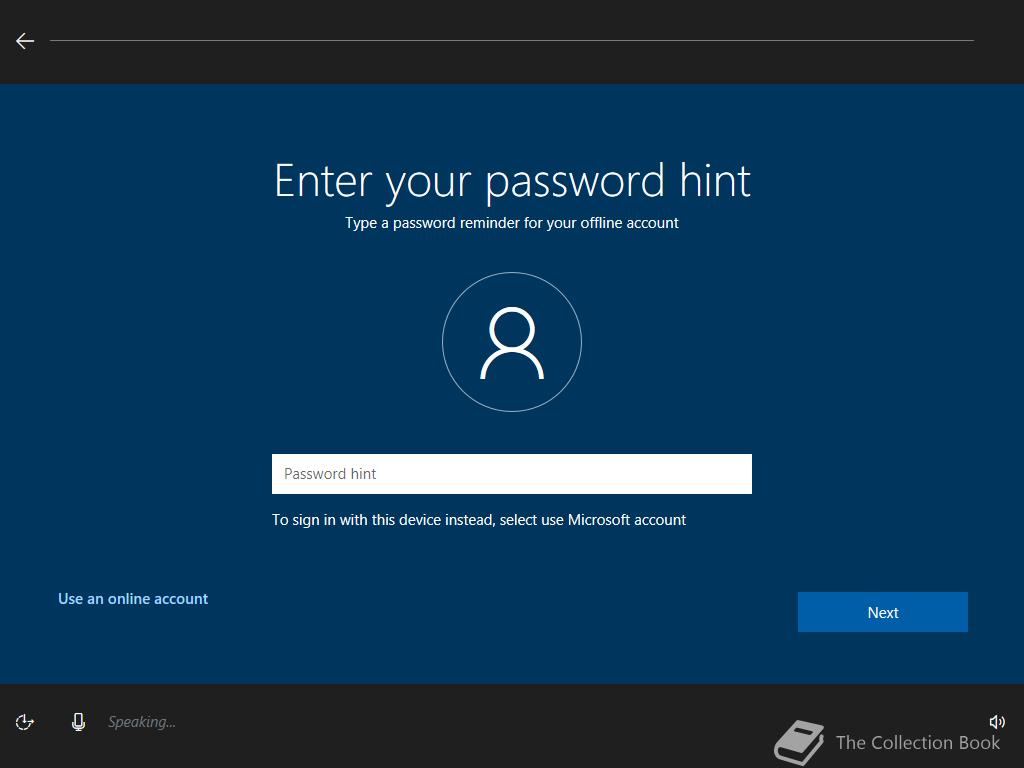Viewport: 1024px width, 768px height.
Task: Click the setup progress line at top
Action: [512, 40]
